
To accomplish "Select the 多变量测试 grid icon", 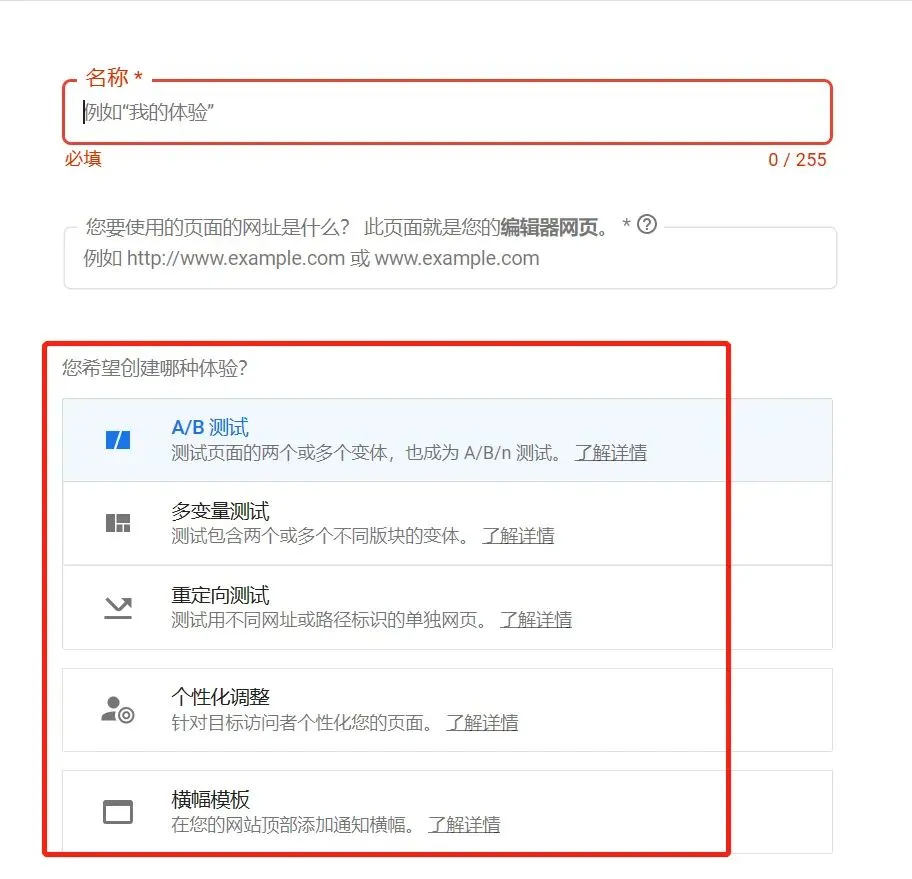I will 118,523.
